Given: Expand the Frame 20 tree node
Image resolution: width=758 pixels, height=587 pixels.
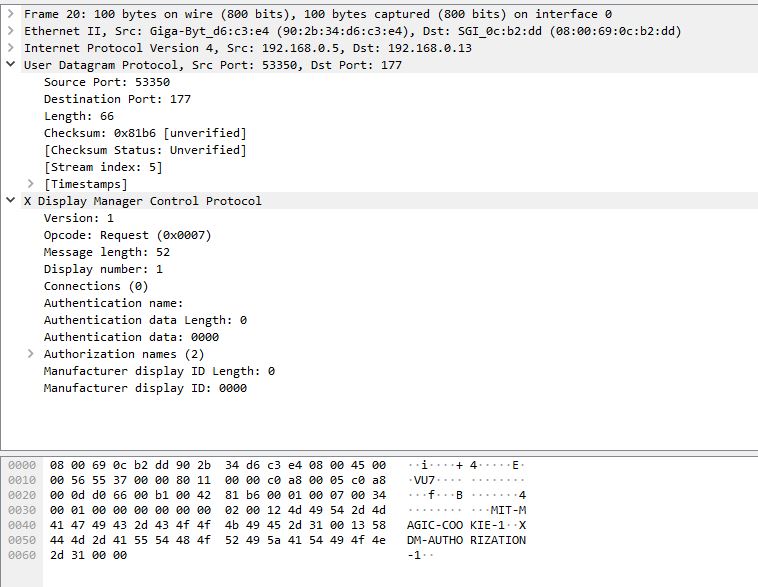Looking at the screenshot, I should coord(11,14).
